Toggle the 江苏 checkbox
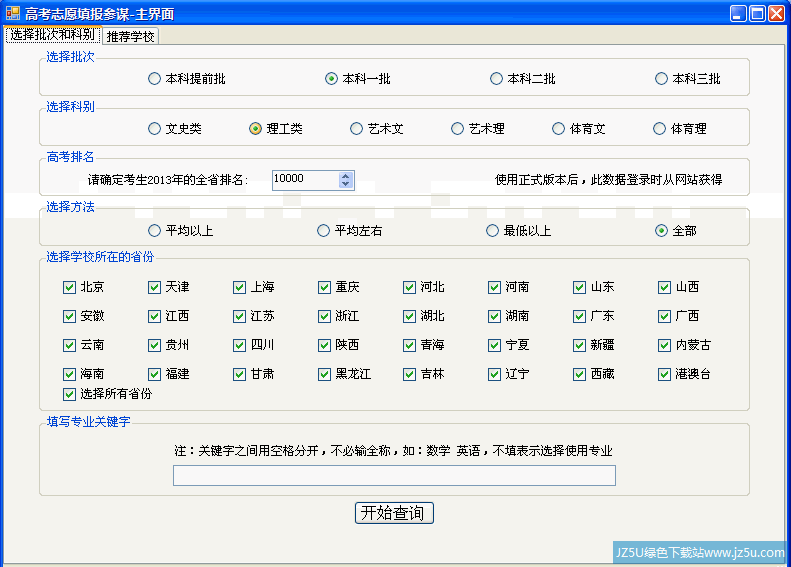The height and width of the screenshot is (567, 791). 239,316
